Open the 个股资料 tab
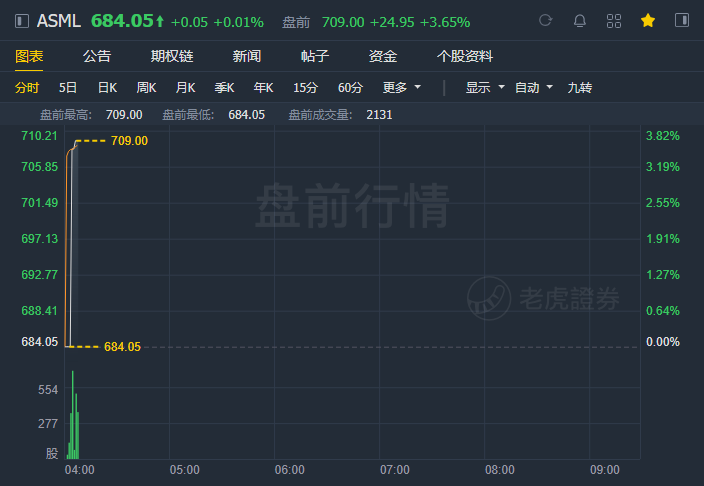Viewport: 704px width, 486px height. click(465, 56)
